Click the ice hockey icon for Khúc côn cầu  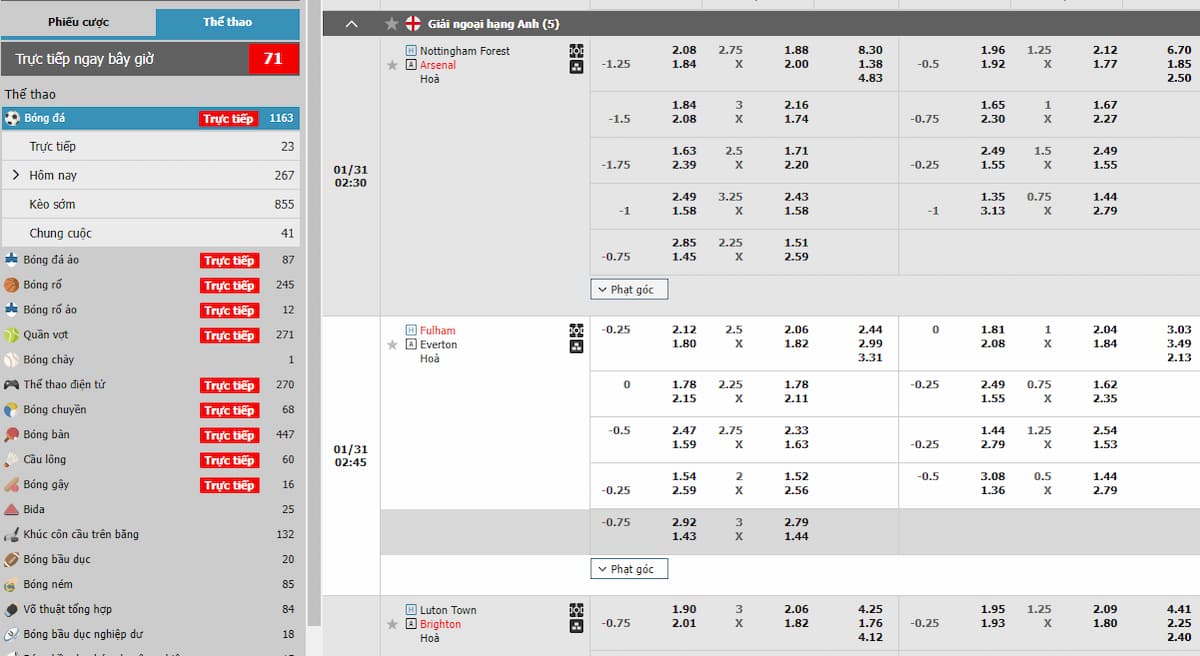[x=12, y=535]
